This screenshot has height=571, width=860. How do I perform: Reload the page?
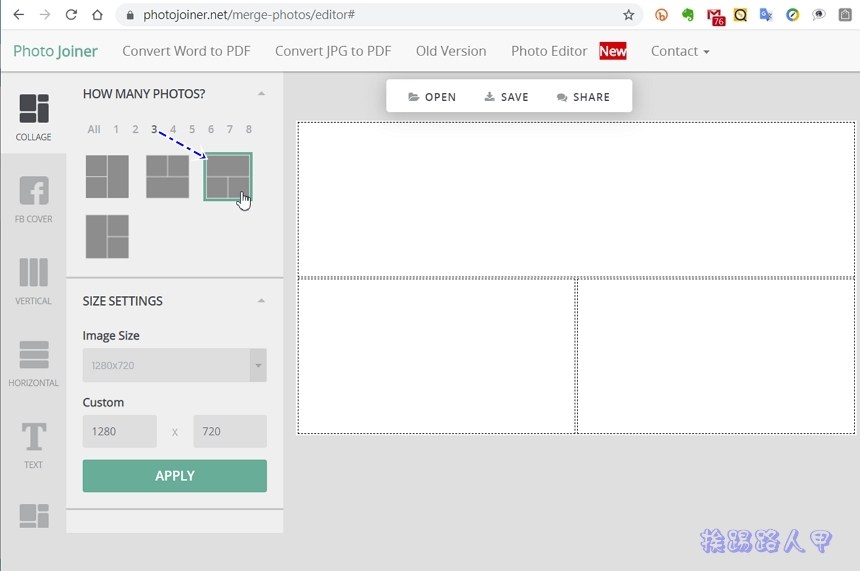tap(71, 15)
